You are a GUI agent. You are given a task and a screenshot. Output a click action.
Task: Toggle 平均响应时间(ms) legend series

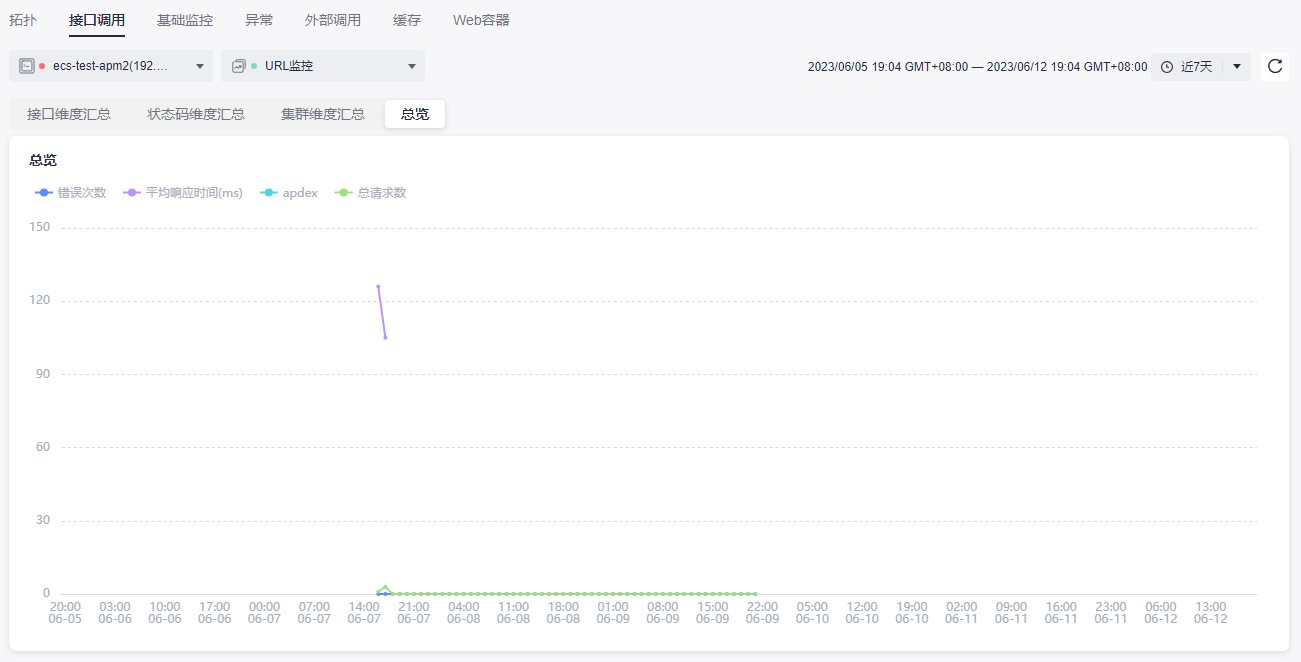click(x=183, y=193)
